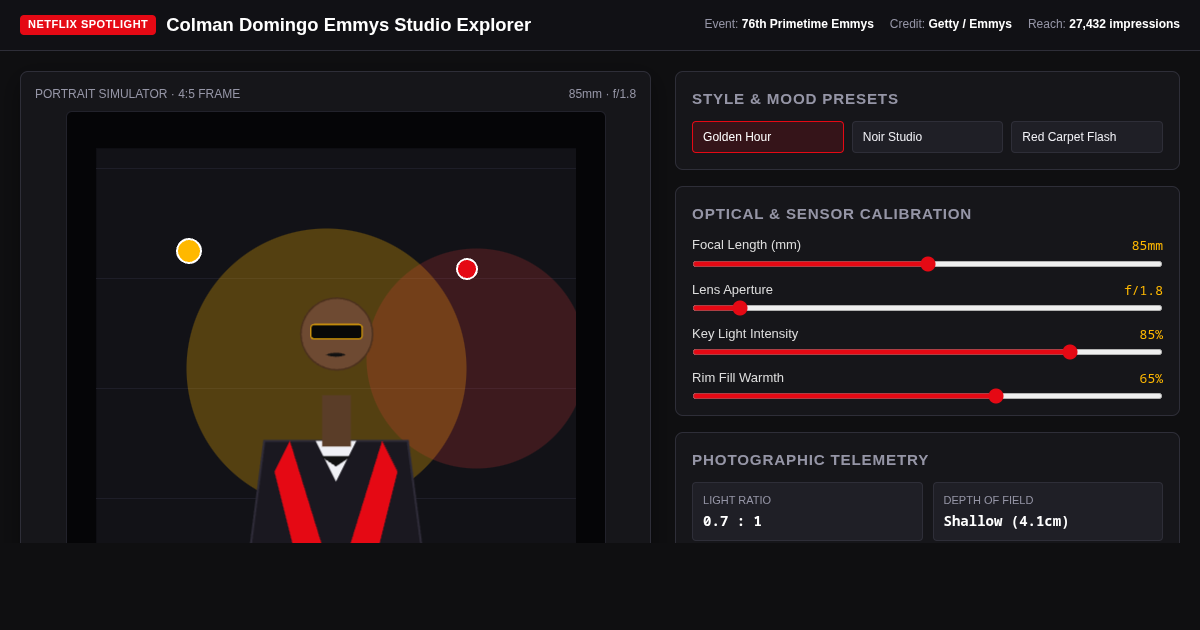Click the 'Getty / Emmys' credit text
Viewport: 1200px width, 630px height.
[x=970, y=24]
